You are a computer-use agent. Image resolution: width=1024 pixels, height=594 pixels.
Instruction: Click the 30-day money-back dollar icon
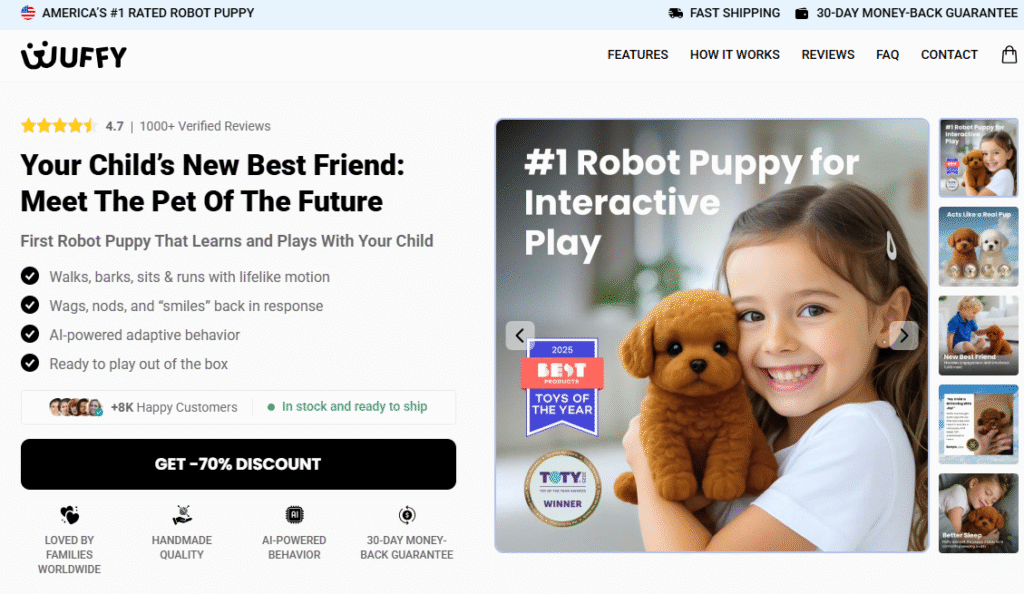point(407,515)
